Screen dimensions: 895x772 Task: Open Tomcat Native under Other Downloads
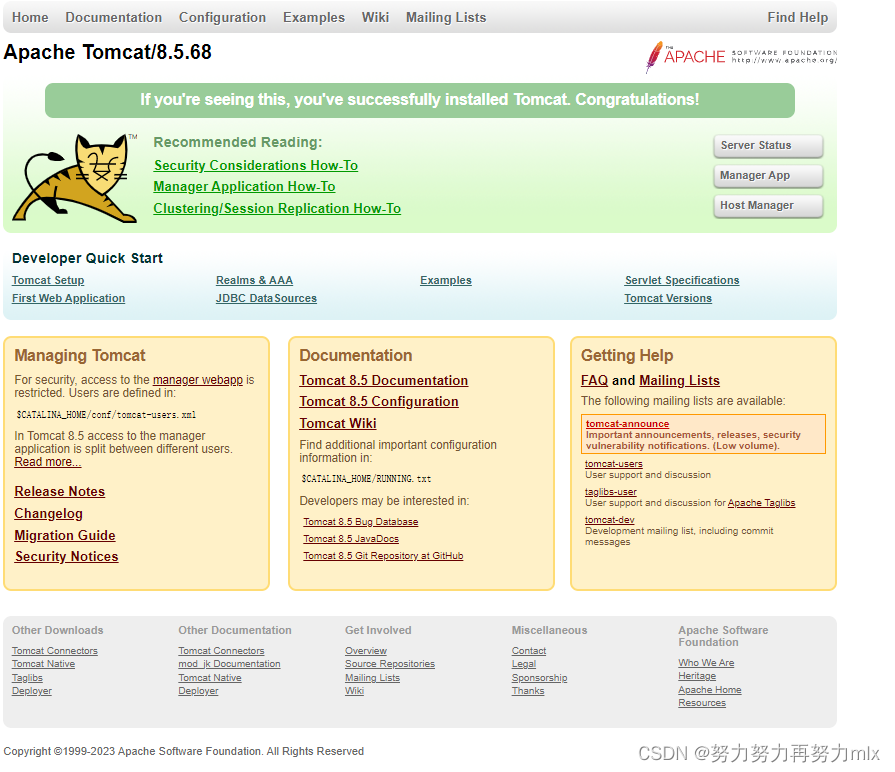[43, 664]
